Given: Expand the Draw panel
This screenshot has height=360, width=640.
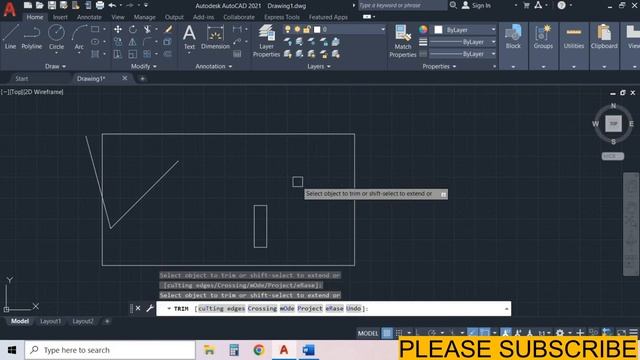Looking at the screenshot, I should (x=55, y=66).
